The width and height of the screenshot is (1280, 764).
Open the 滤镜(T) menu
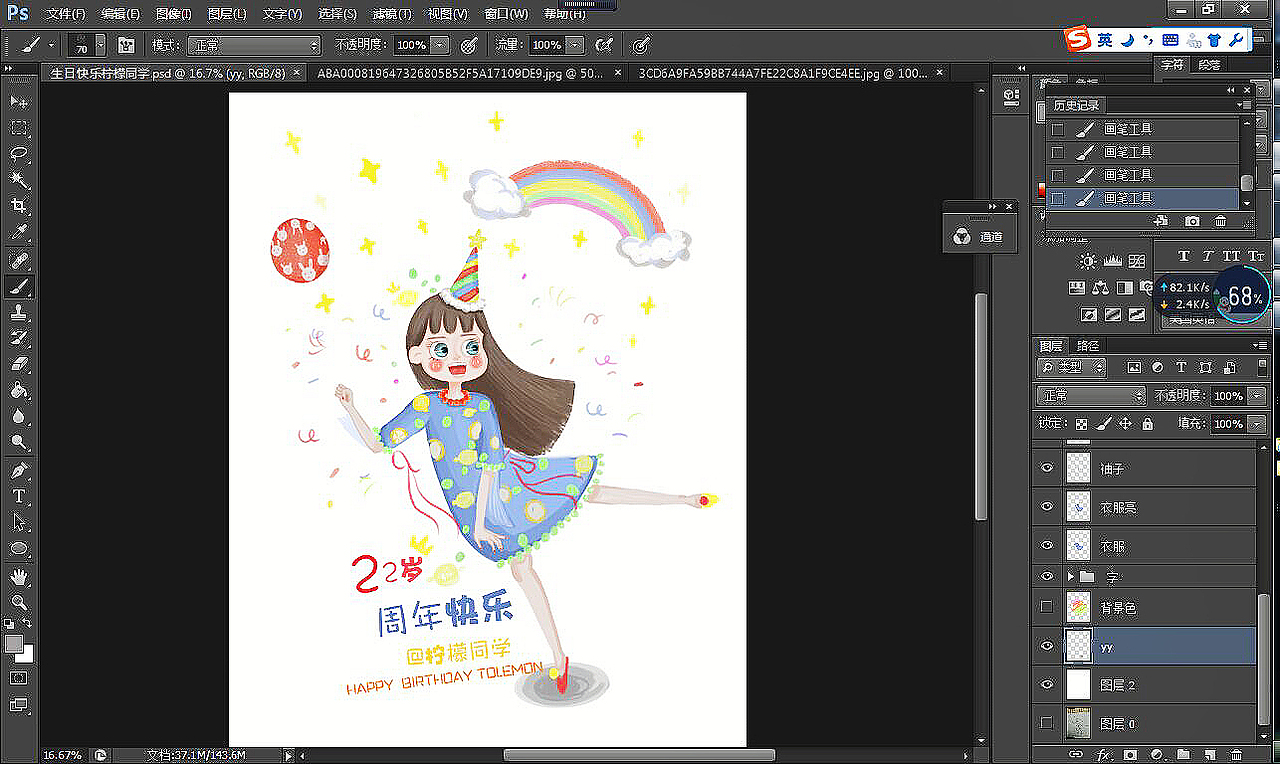tap(391, 14)
